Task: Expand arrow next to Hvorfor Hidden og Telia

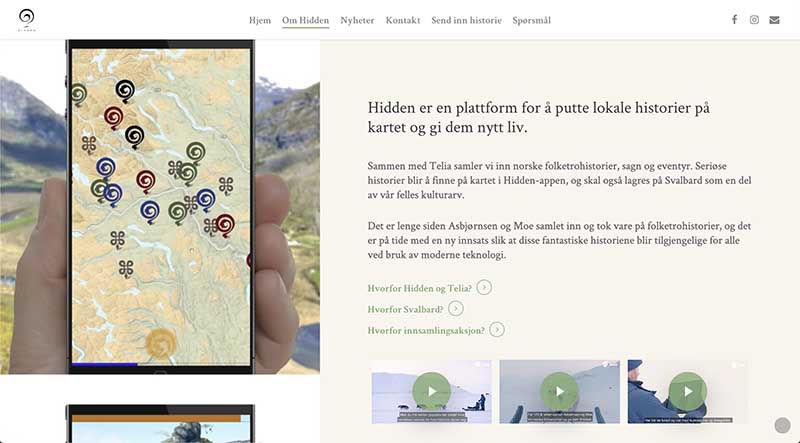Action: [x=484, y=287]
